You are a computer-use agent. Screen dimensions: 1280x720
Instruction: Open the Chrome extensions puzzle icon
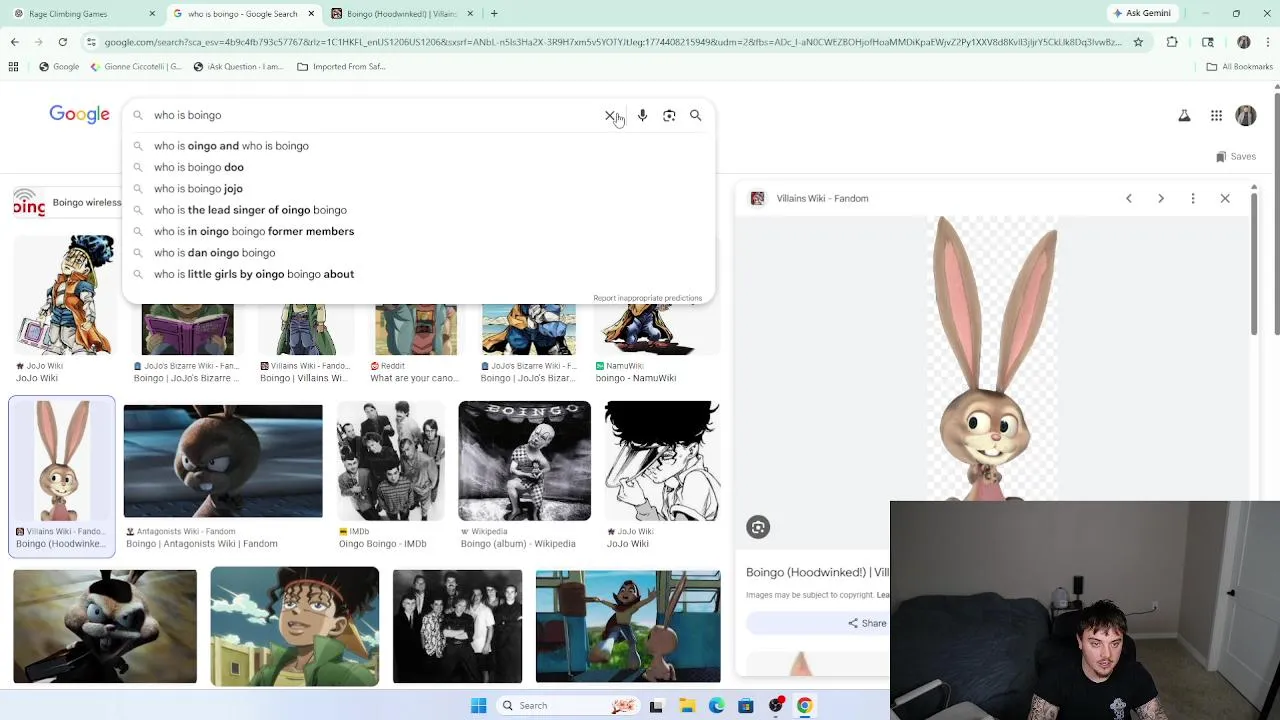point(1172,42)
